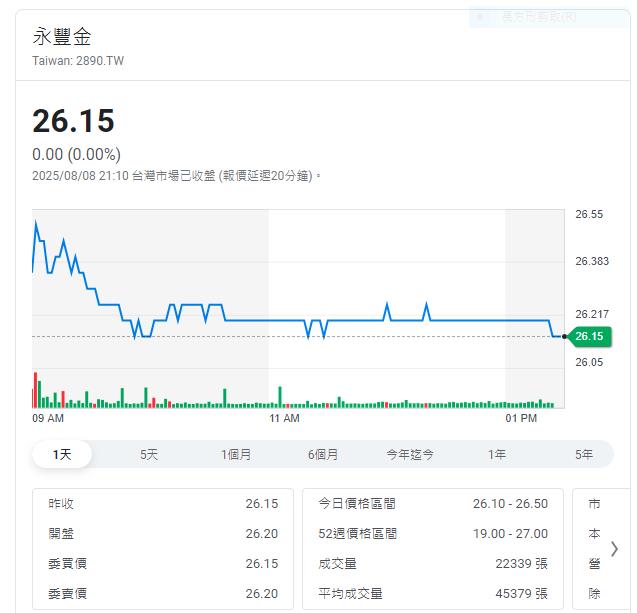
Task: Click the 01 PM time axis label
Action: click(521, 418)
